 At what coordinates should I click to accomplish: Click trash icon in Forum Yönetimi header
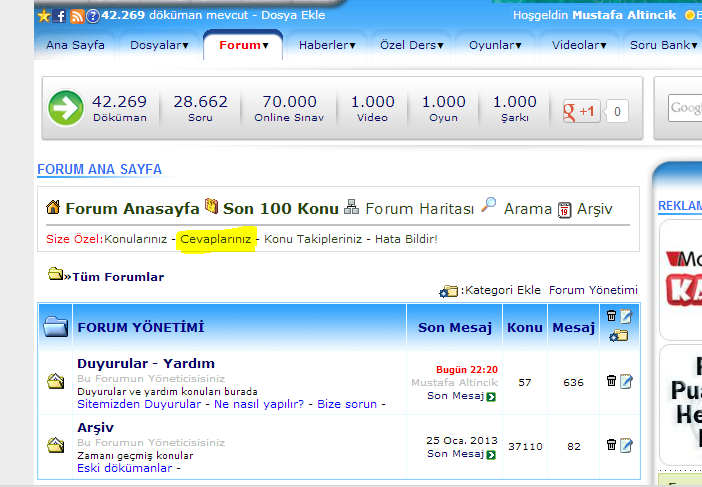tap(612, 316)
